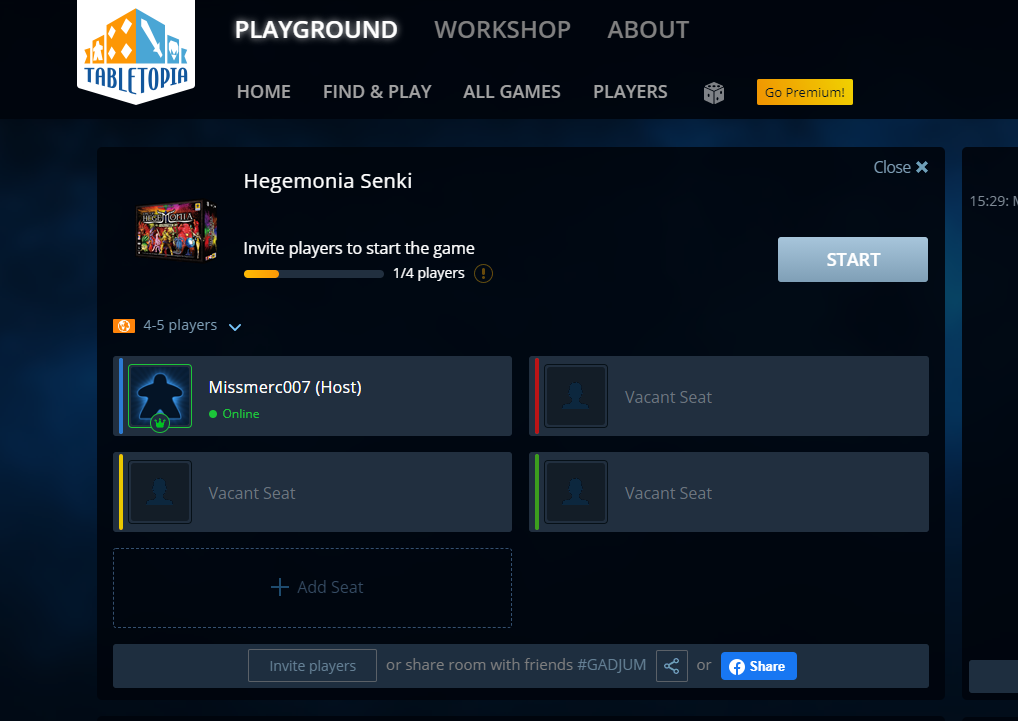Open the Playground tab
This screenshot has width=1018, height=721.
tap(316, 30)
